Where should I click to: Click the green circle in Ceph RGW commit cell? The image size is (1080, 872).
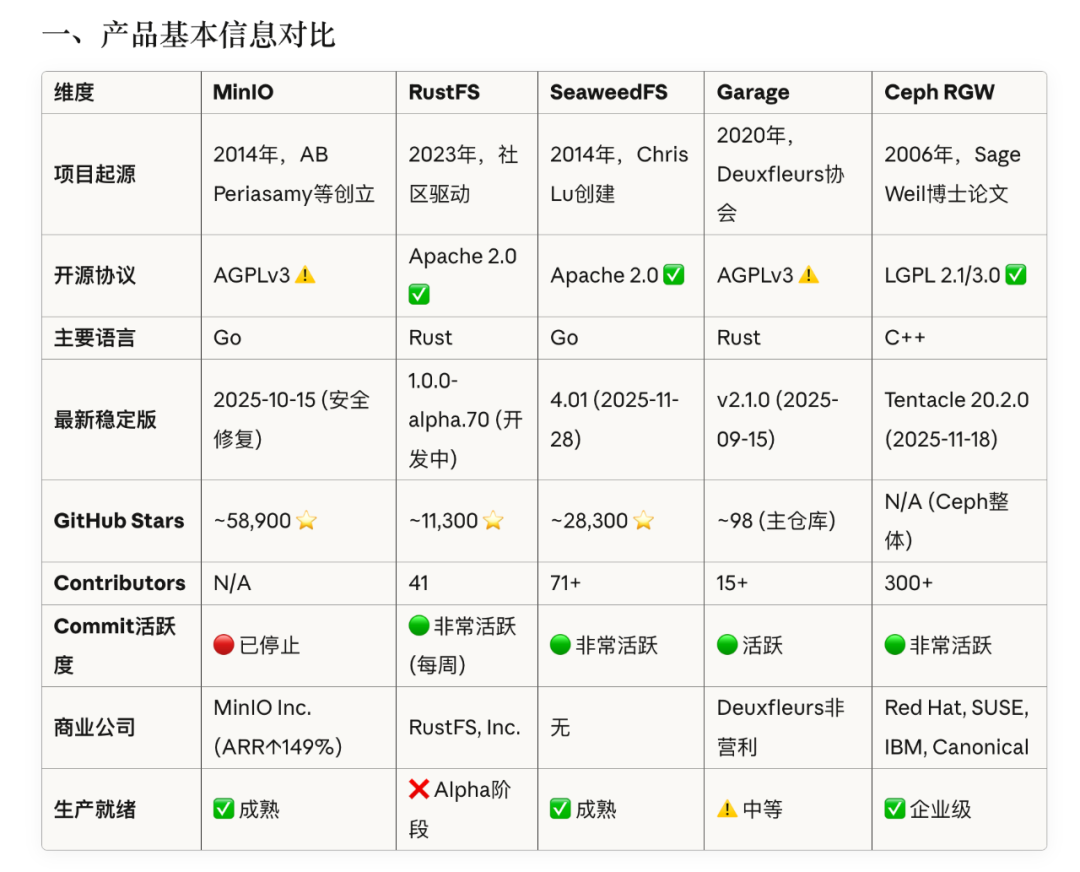pyautogui.click(x=895, y=645)
